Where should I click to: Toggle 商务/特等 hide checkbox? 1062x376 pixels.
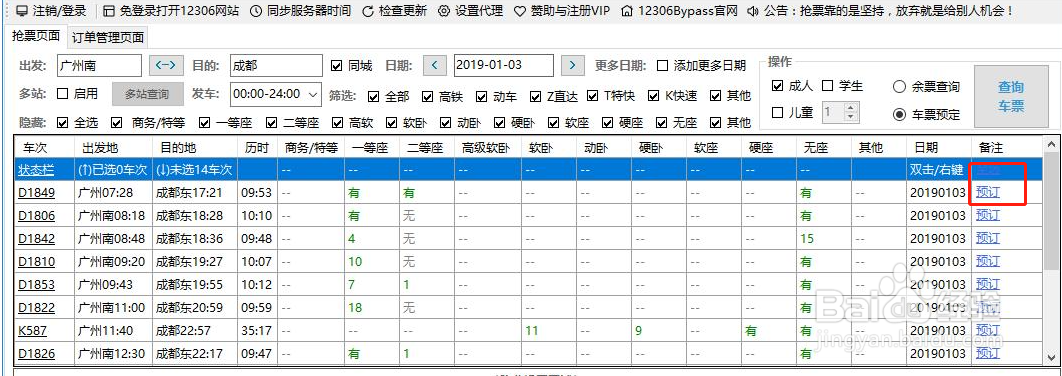[x=116, y=123]
